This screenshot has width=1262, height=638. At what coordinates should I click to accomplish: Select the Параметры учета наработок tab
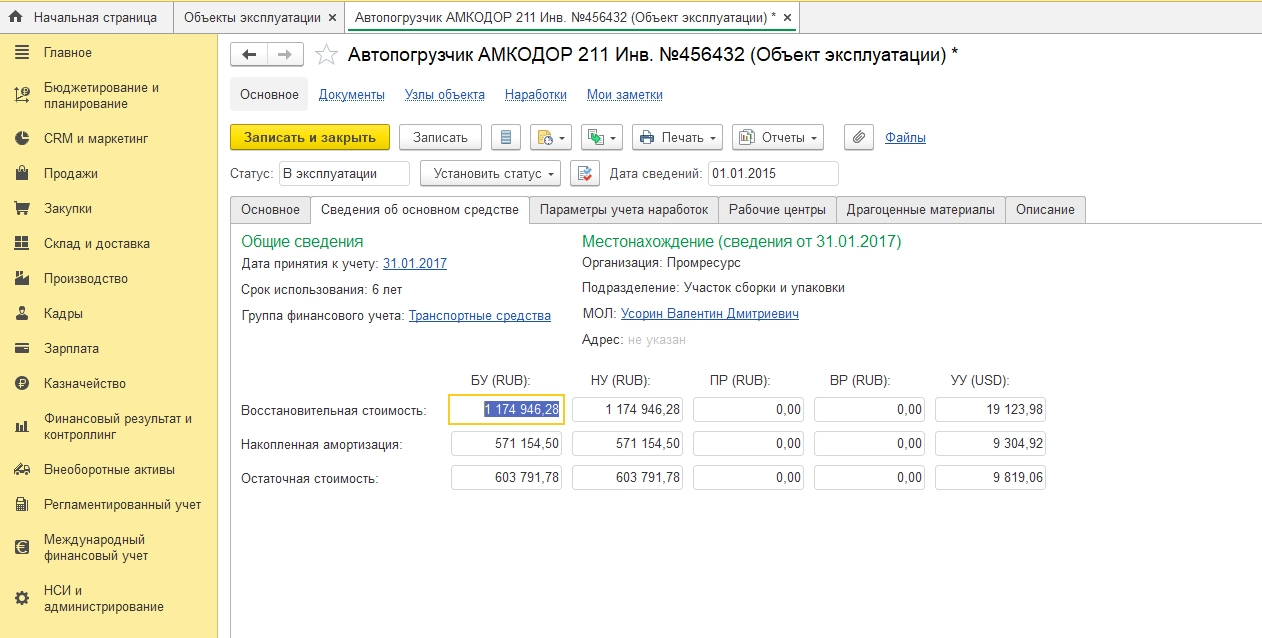click(623, 209)
